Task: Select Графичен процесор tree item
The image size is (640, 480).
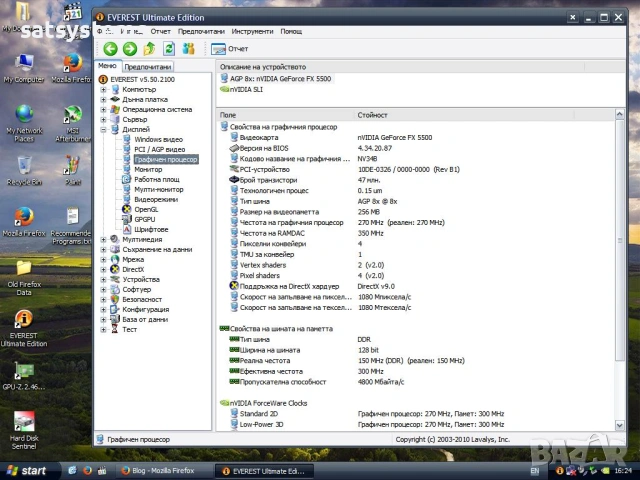Action: coord(166,160)
